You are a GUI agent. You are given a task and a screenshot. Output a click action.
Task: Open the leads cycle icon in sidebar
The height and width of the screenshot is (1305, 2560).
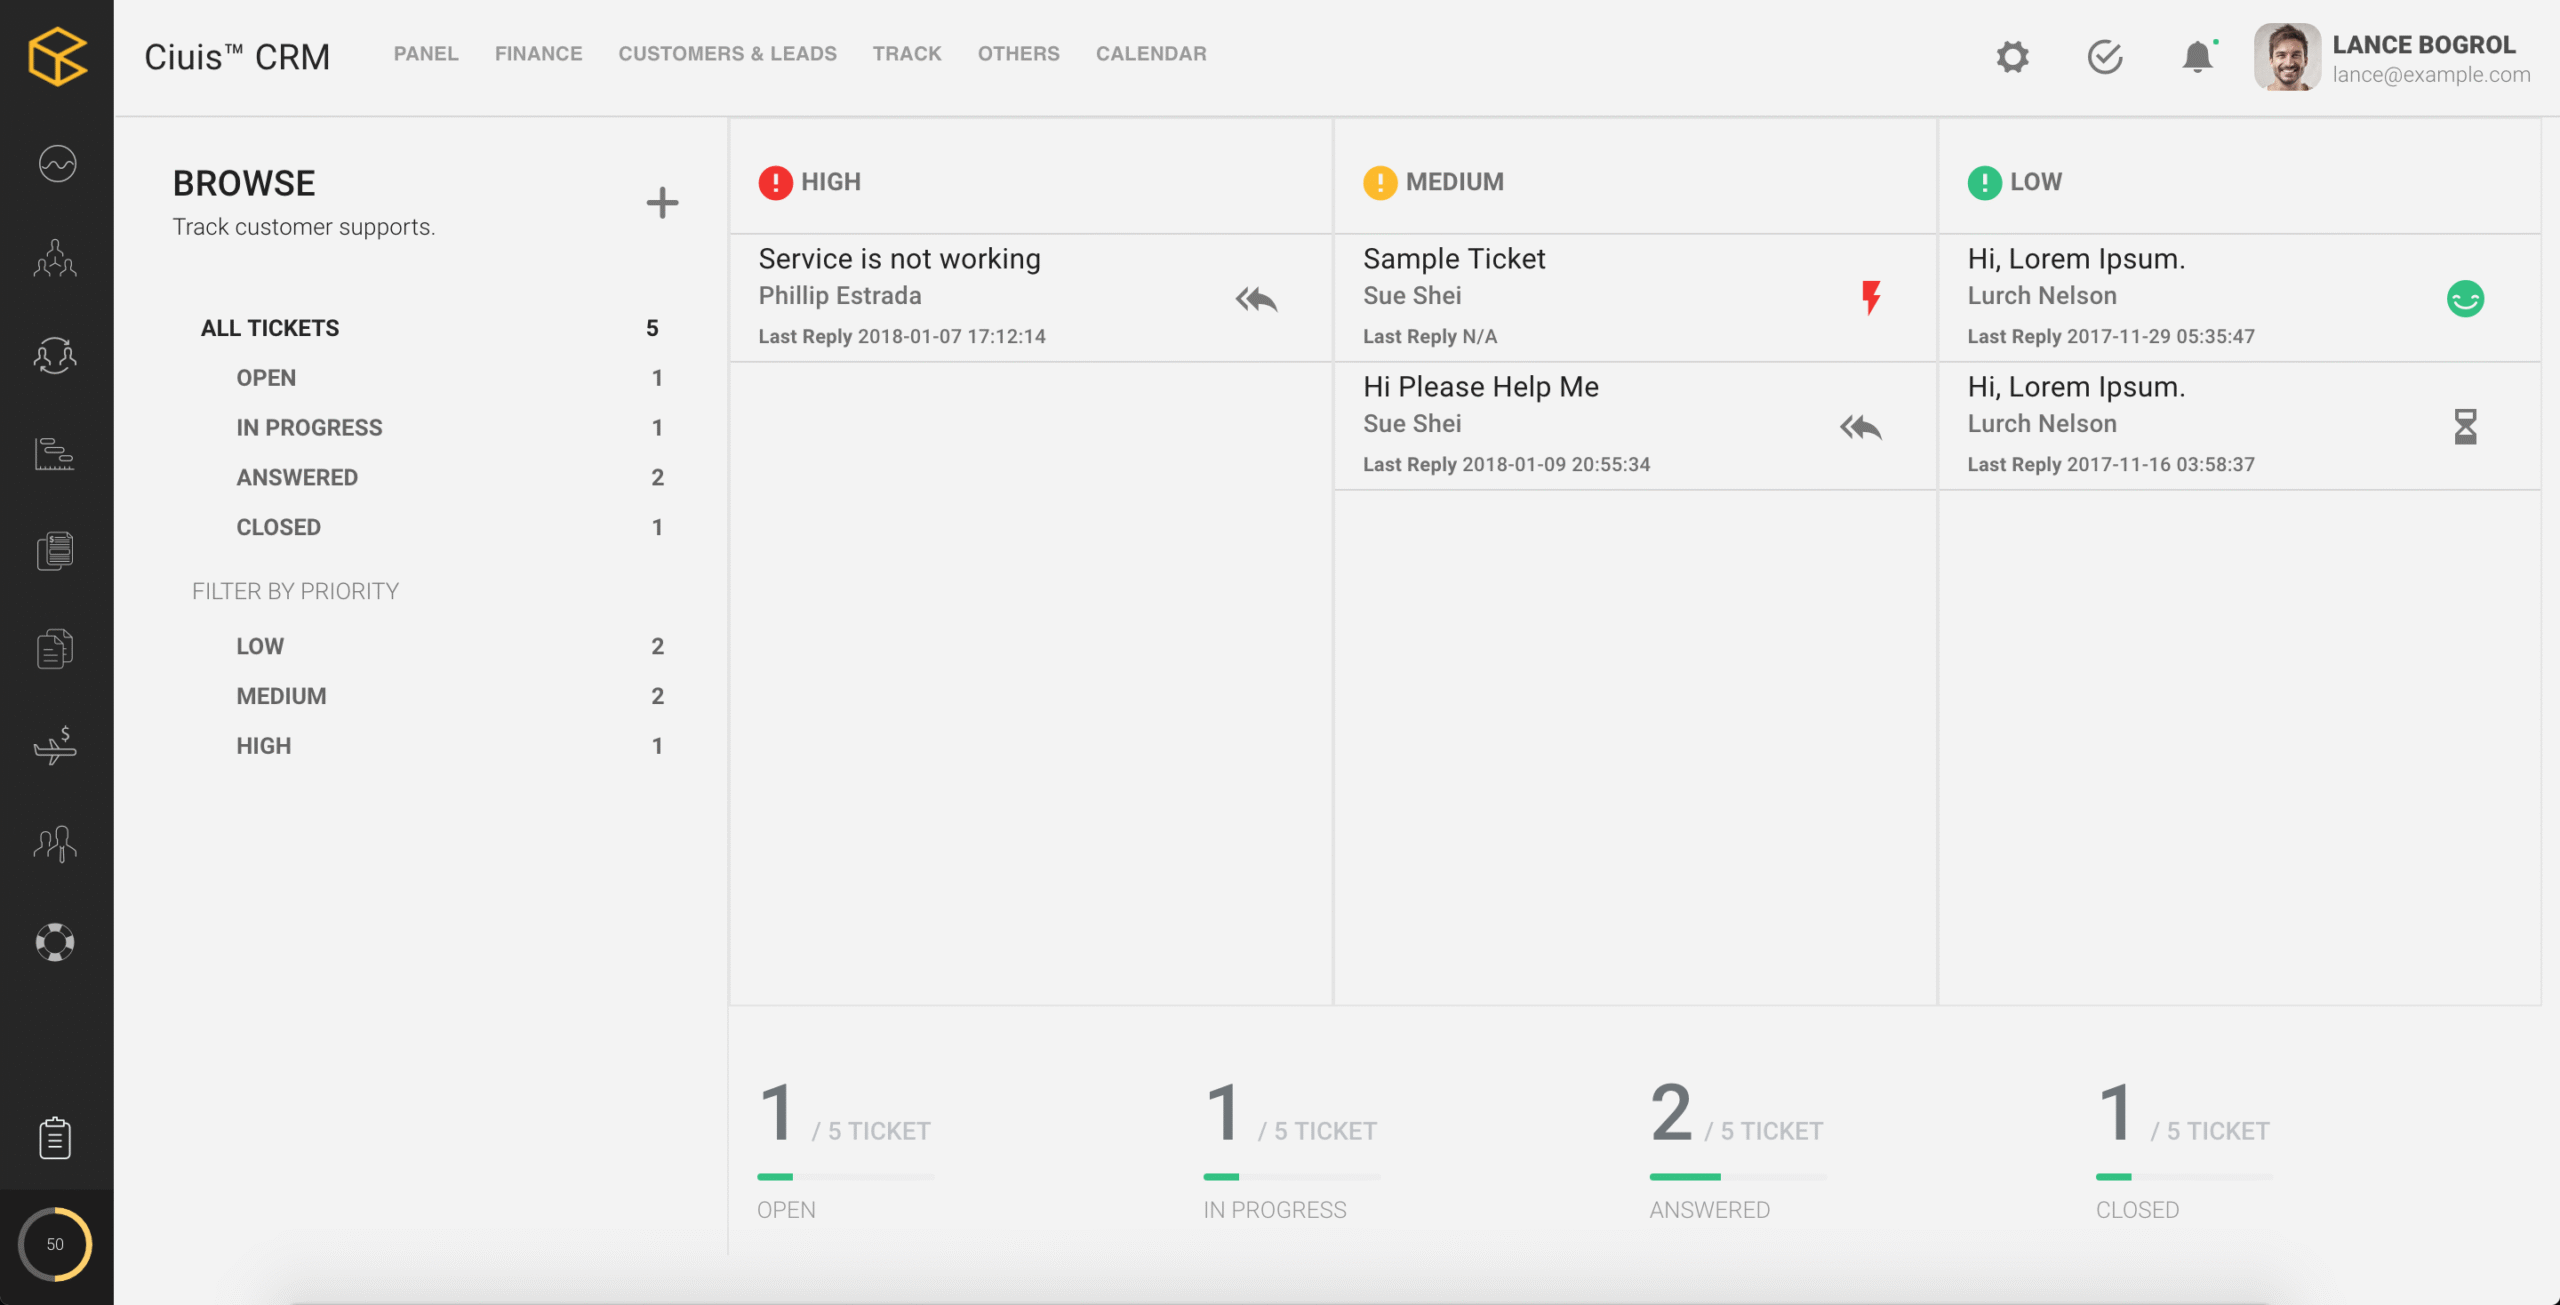(x=56, y=356)
